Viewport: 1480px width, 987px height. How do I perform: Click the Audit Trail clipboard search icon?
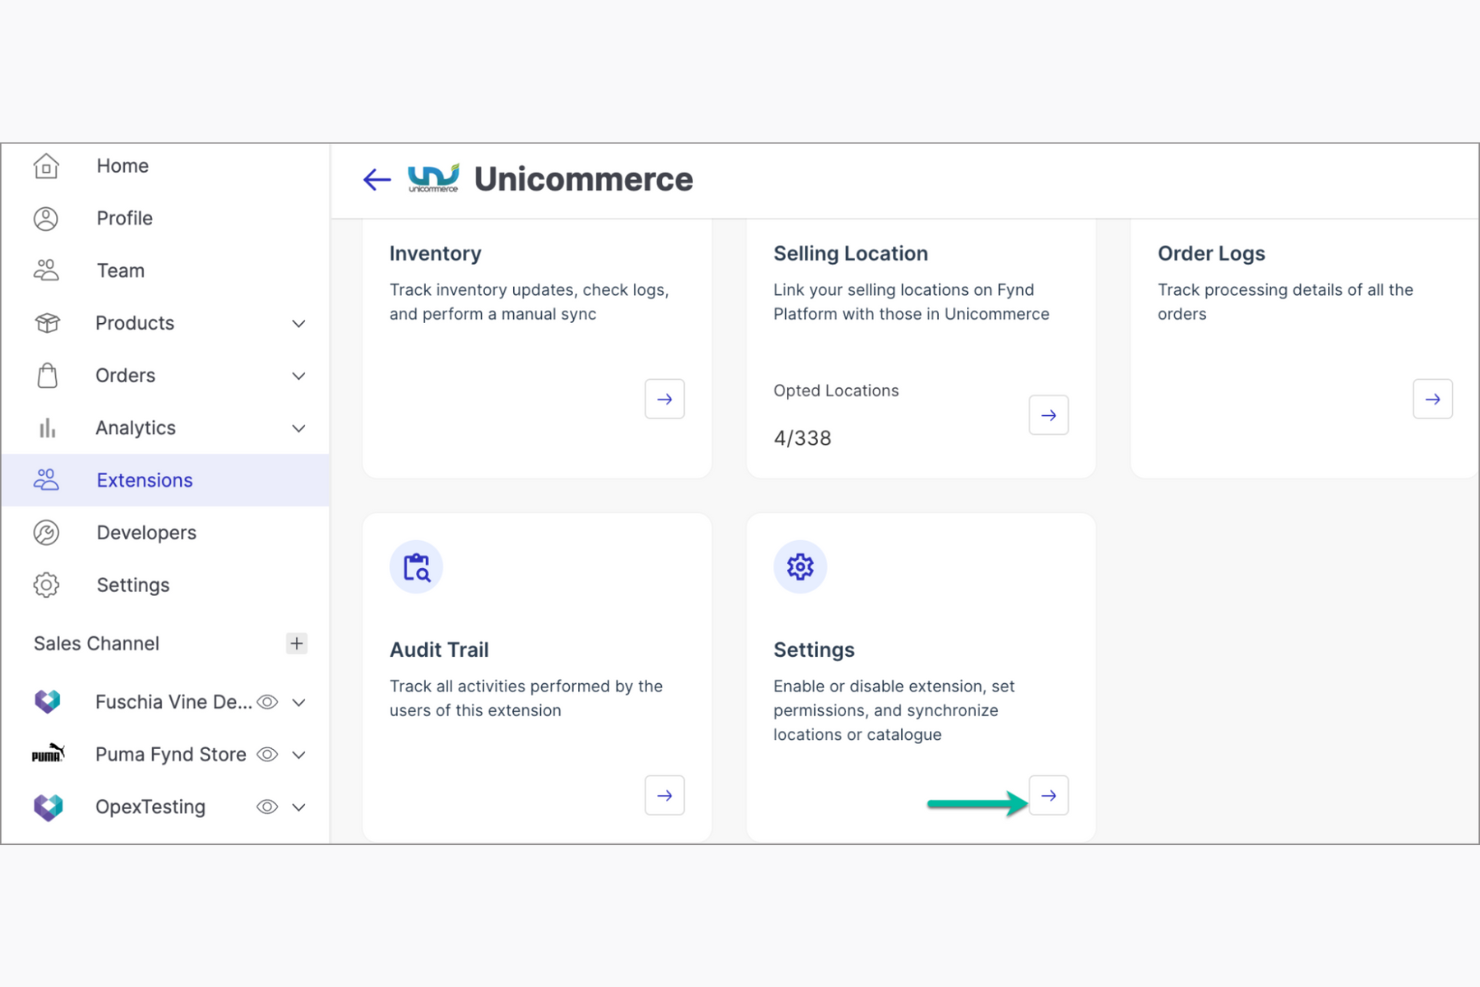pos(416,567)
